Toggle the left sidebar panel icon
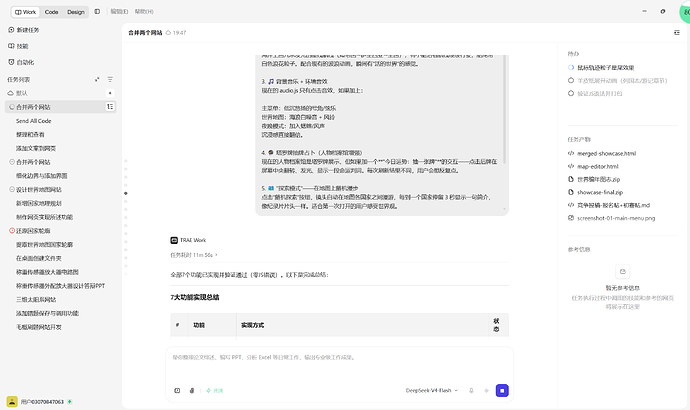 click(97, 11)
